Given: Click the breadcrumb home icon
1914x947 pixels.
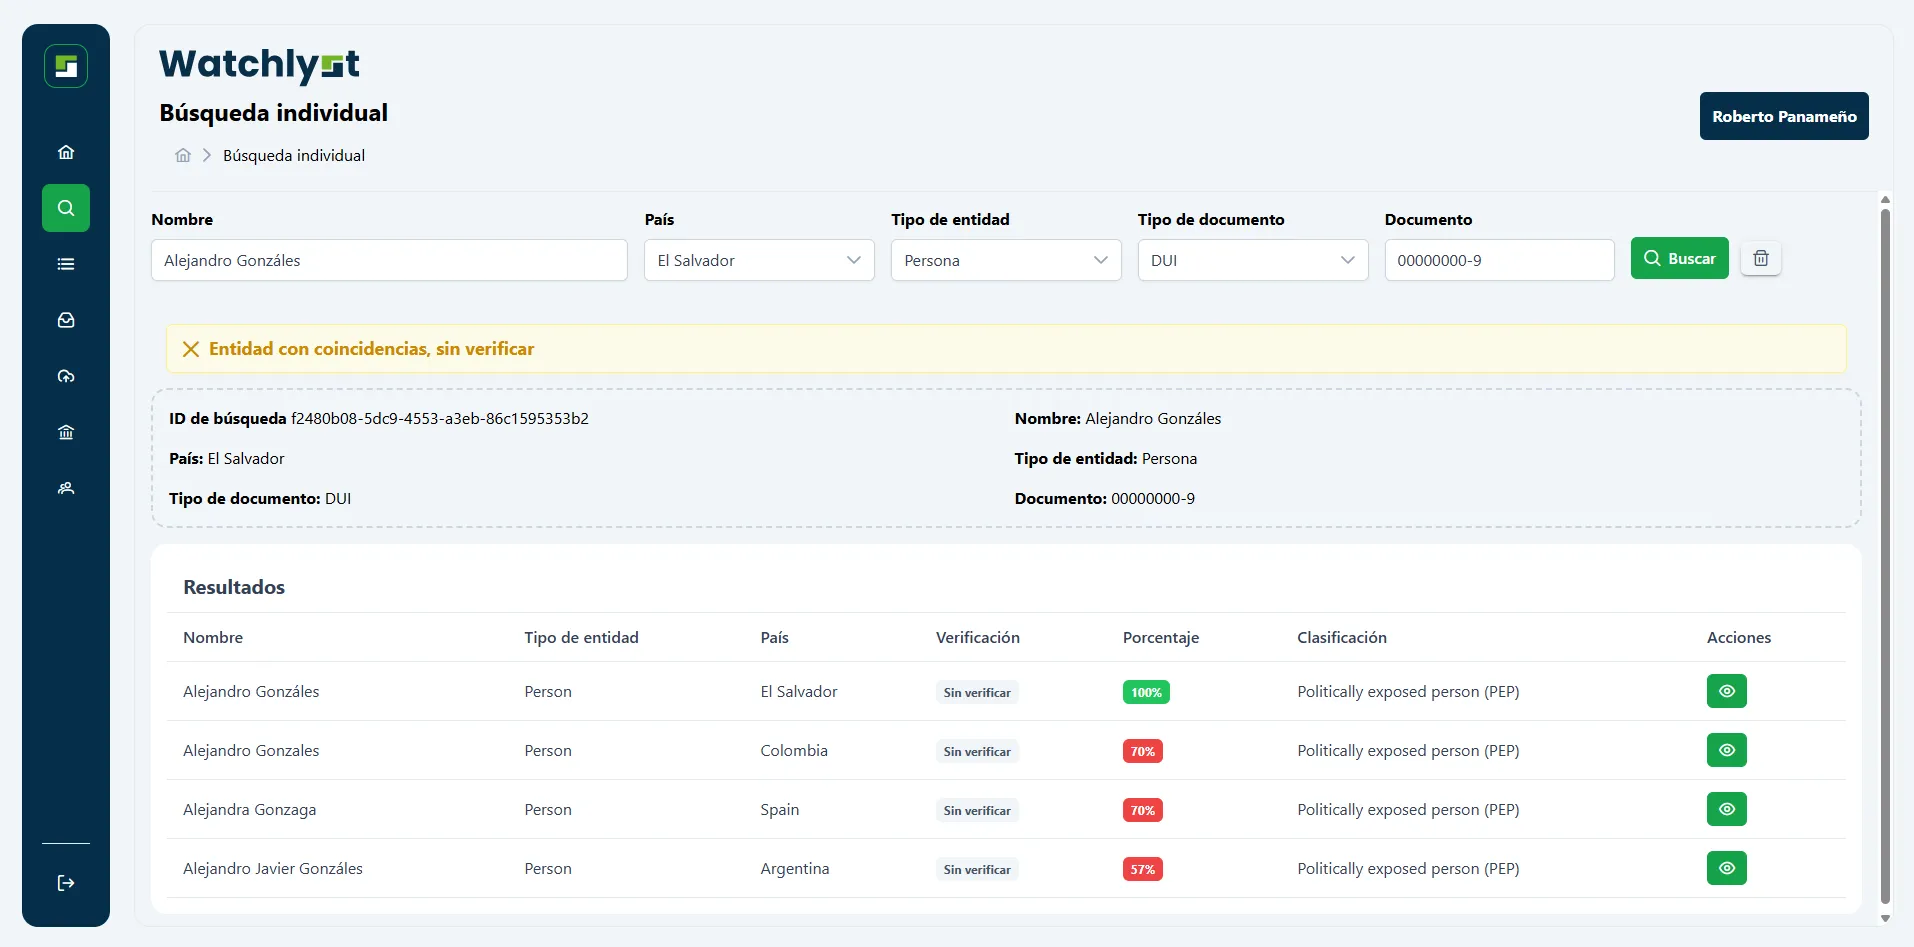Looking at the screenshot, I should pos(183,155).
